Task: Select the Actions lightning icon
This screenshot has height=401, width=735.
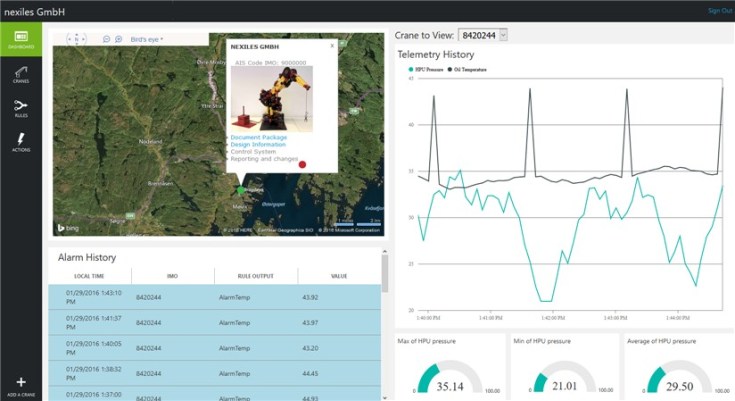Action: click(20, 141)
